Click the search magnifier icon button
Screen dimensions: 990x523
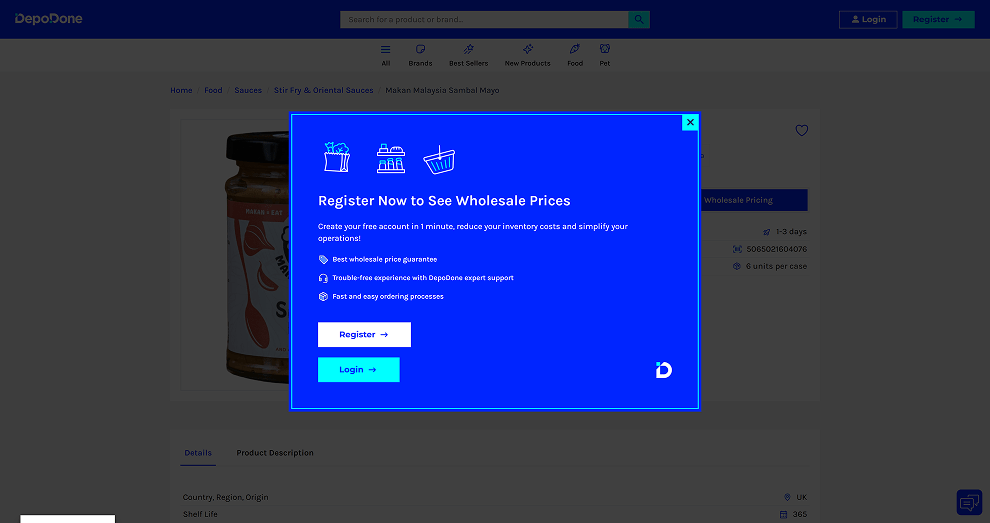[x=639, y=19]
